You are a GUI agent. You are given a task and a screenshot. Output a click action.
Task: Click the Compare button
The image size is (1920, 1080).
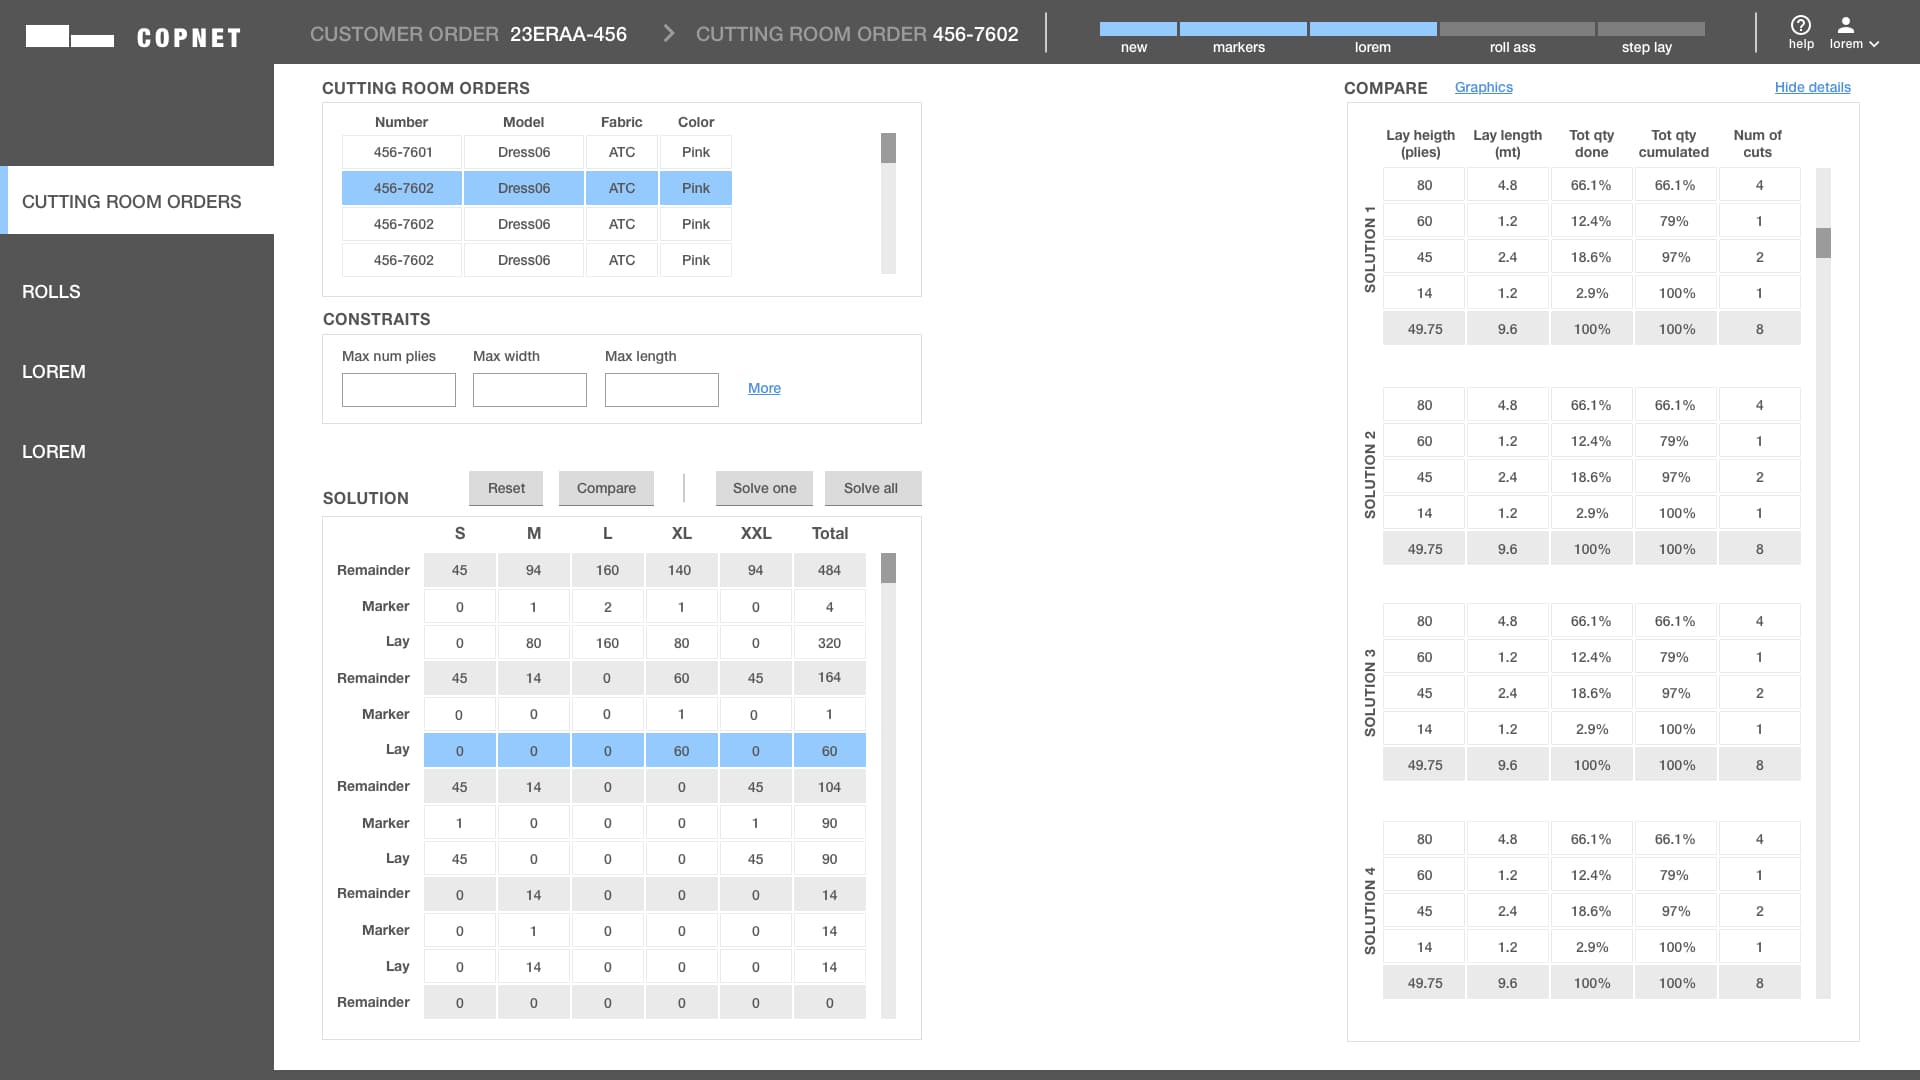pos(606,488)
